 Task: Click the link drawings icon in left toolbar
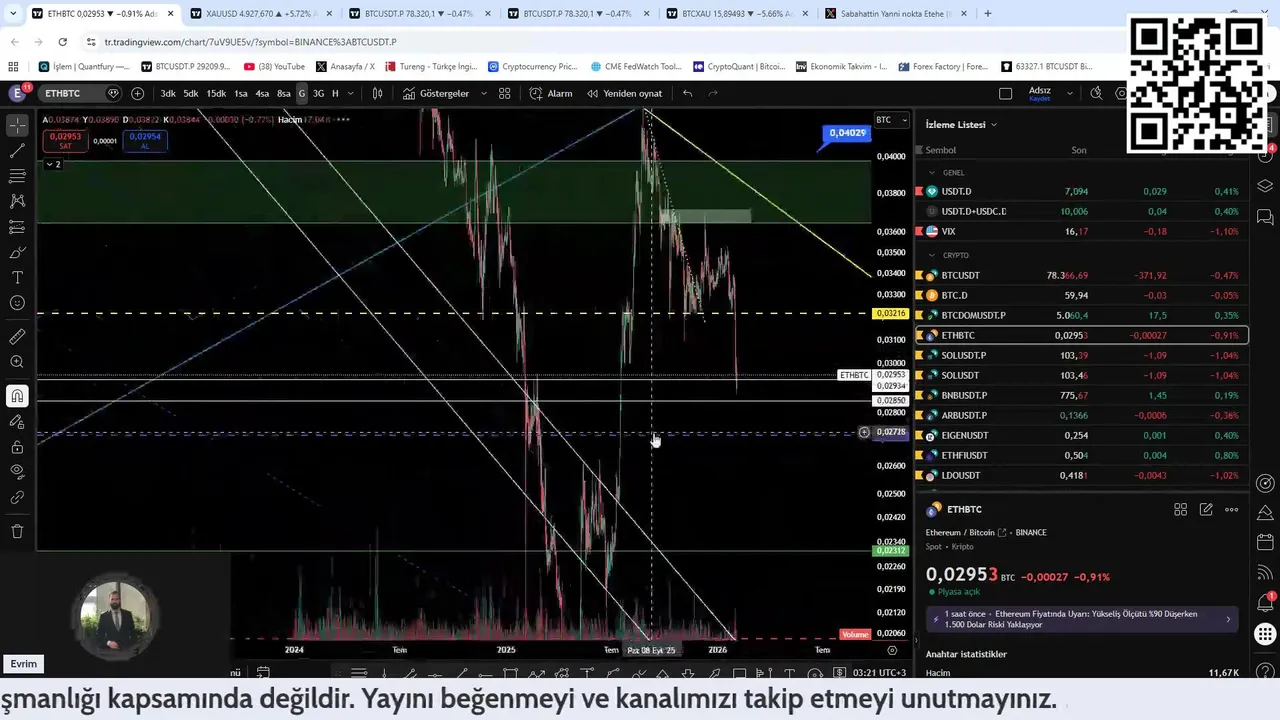17,497
